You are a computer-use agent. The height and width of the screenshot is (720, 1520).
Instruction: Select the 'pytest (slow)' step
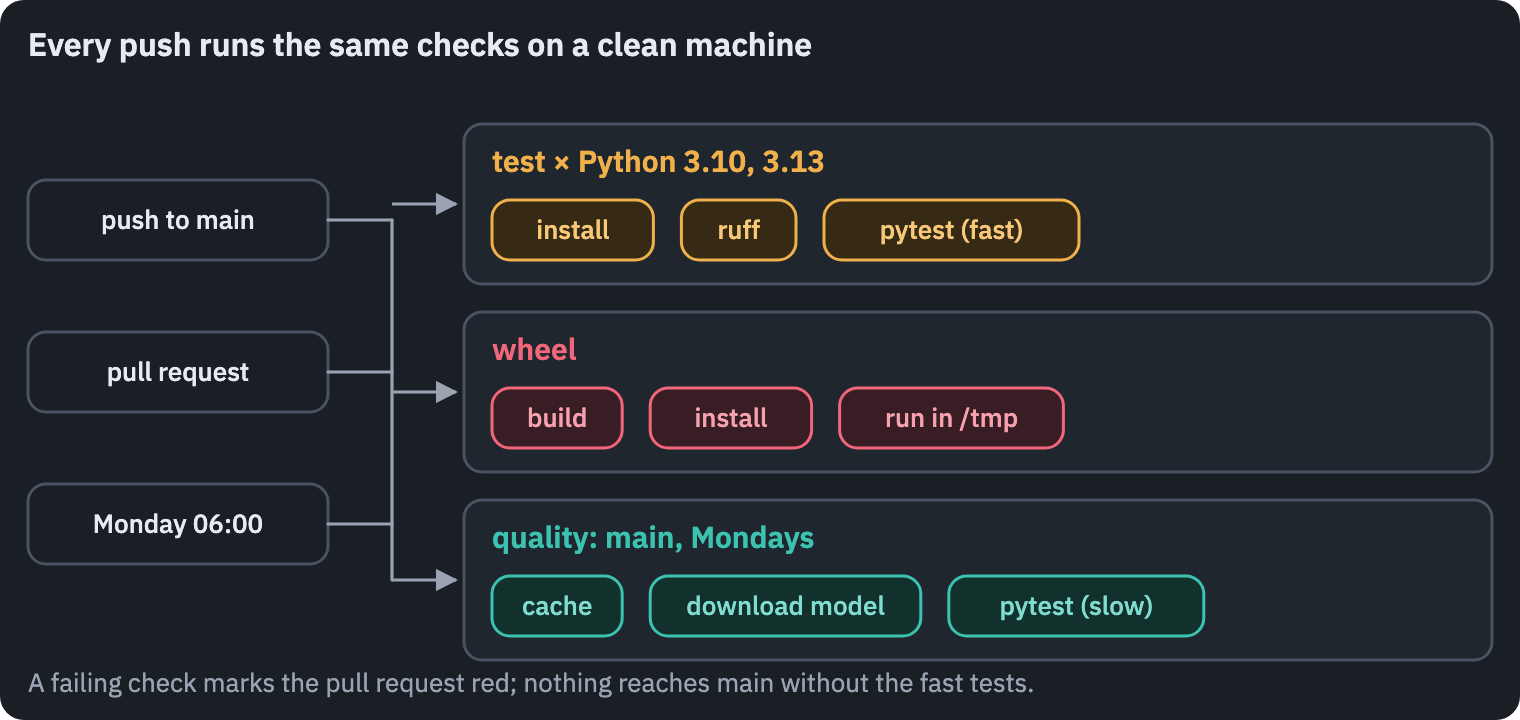point(1076,606)
